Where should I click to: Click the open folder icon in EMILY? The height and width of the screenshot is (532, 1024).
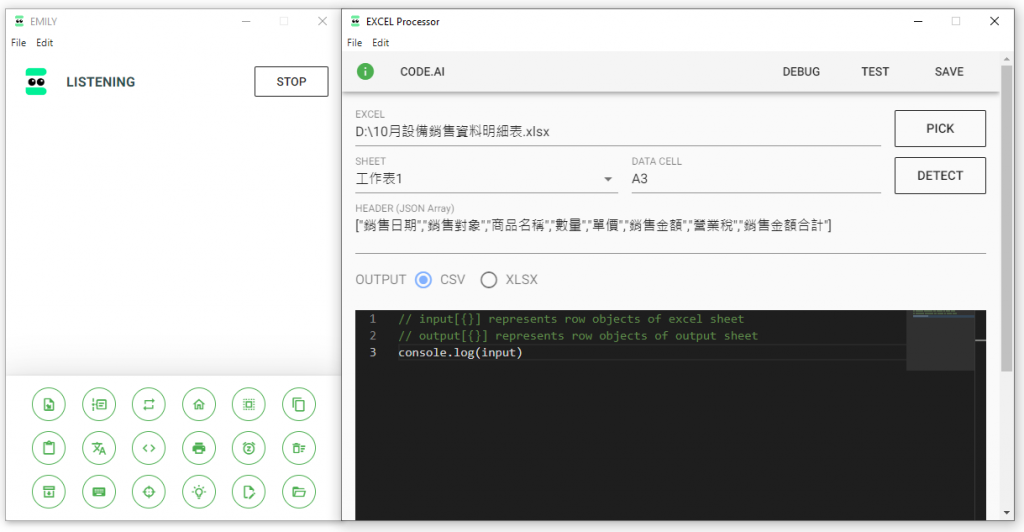299,492
